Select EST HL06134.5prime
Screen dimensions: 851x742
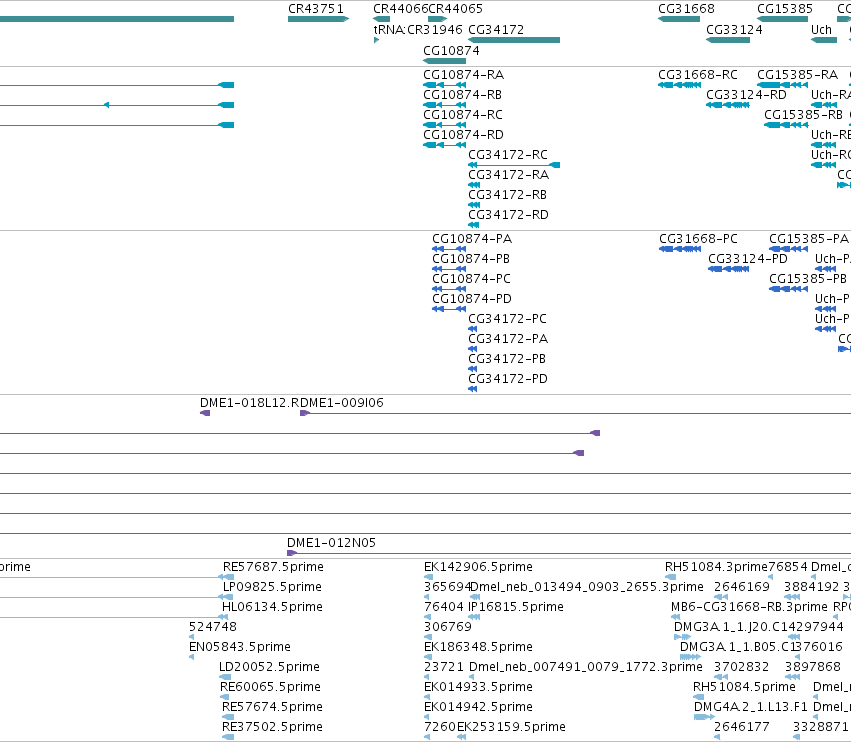click(272, 607)
